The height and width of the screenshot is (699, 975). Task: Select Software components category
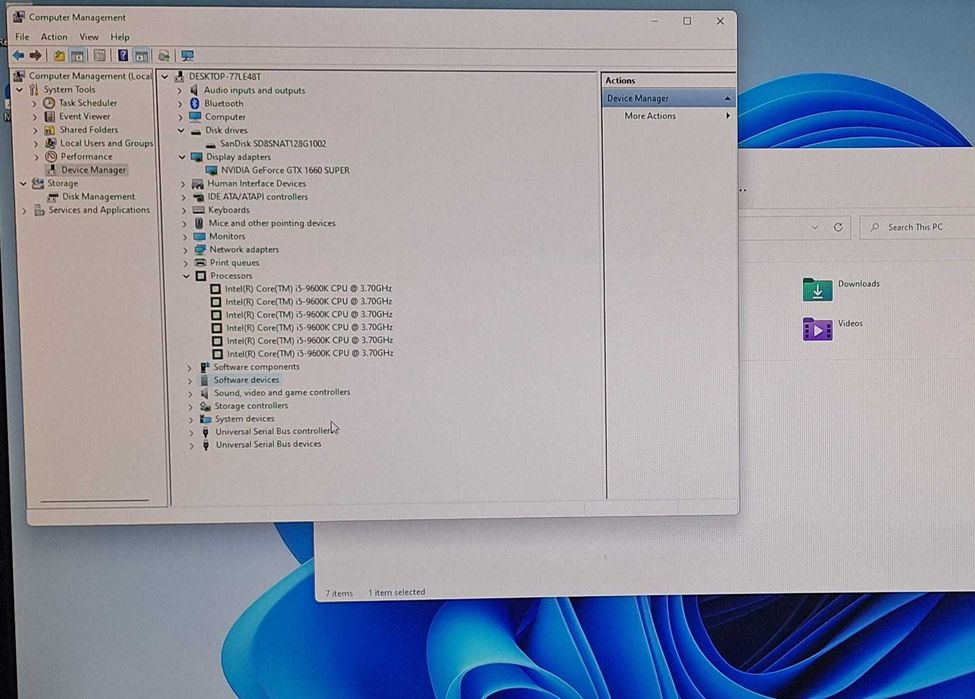point(256,366)
